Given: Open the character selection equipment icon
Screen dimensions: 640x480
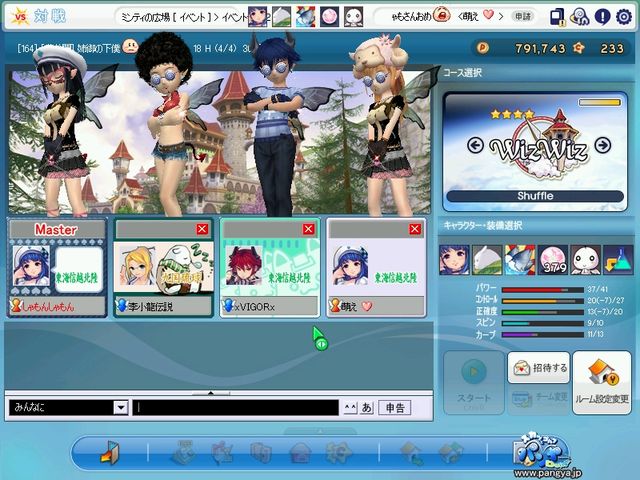Looking at the screenshot, I should pyautogui.click(x=454, y=260).
